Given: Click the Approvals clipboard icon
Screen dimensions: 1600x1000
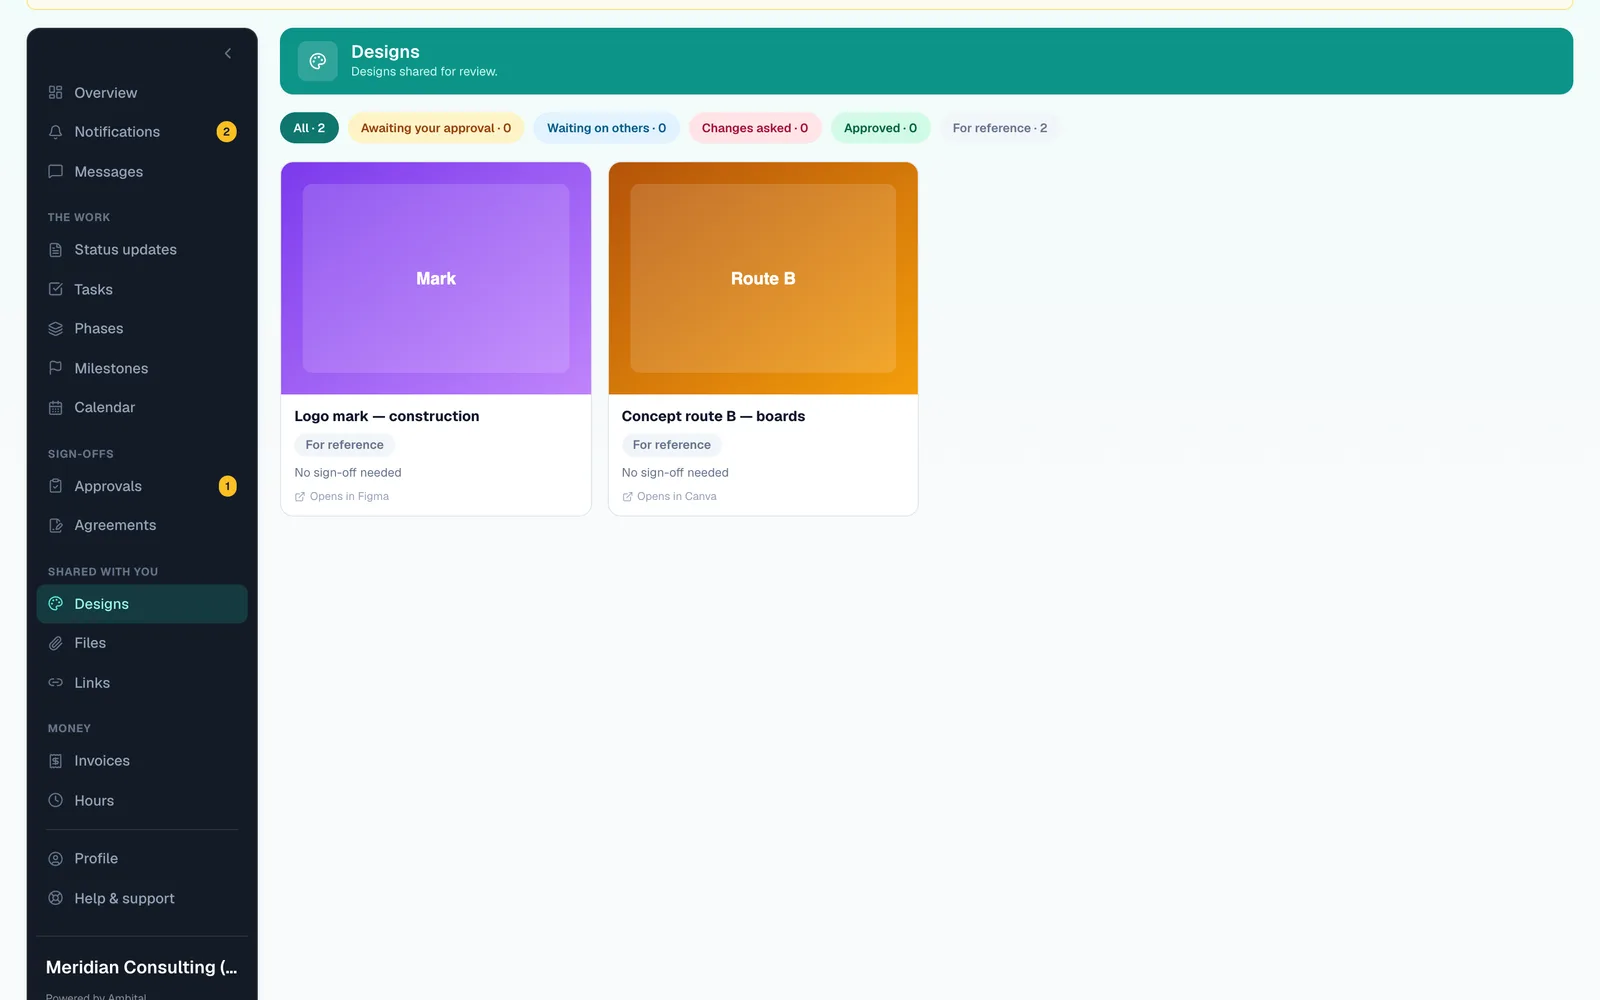Looking at the screenshot, I should coord(56,487).
